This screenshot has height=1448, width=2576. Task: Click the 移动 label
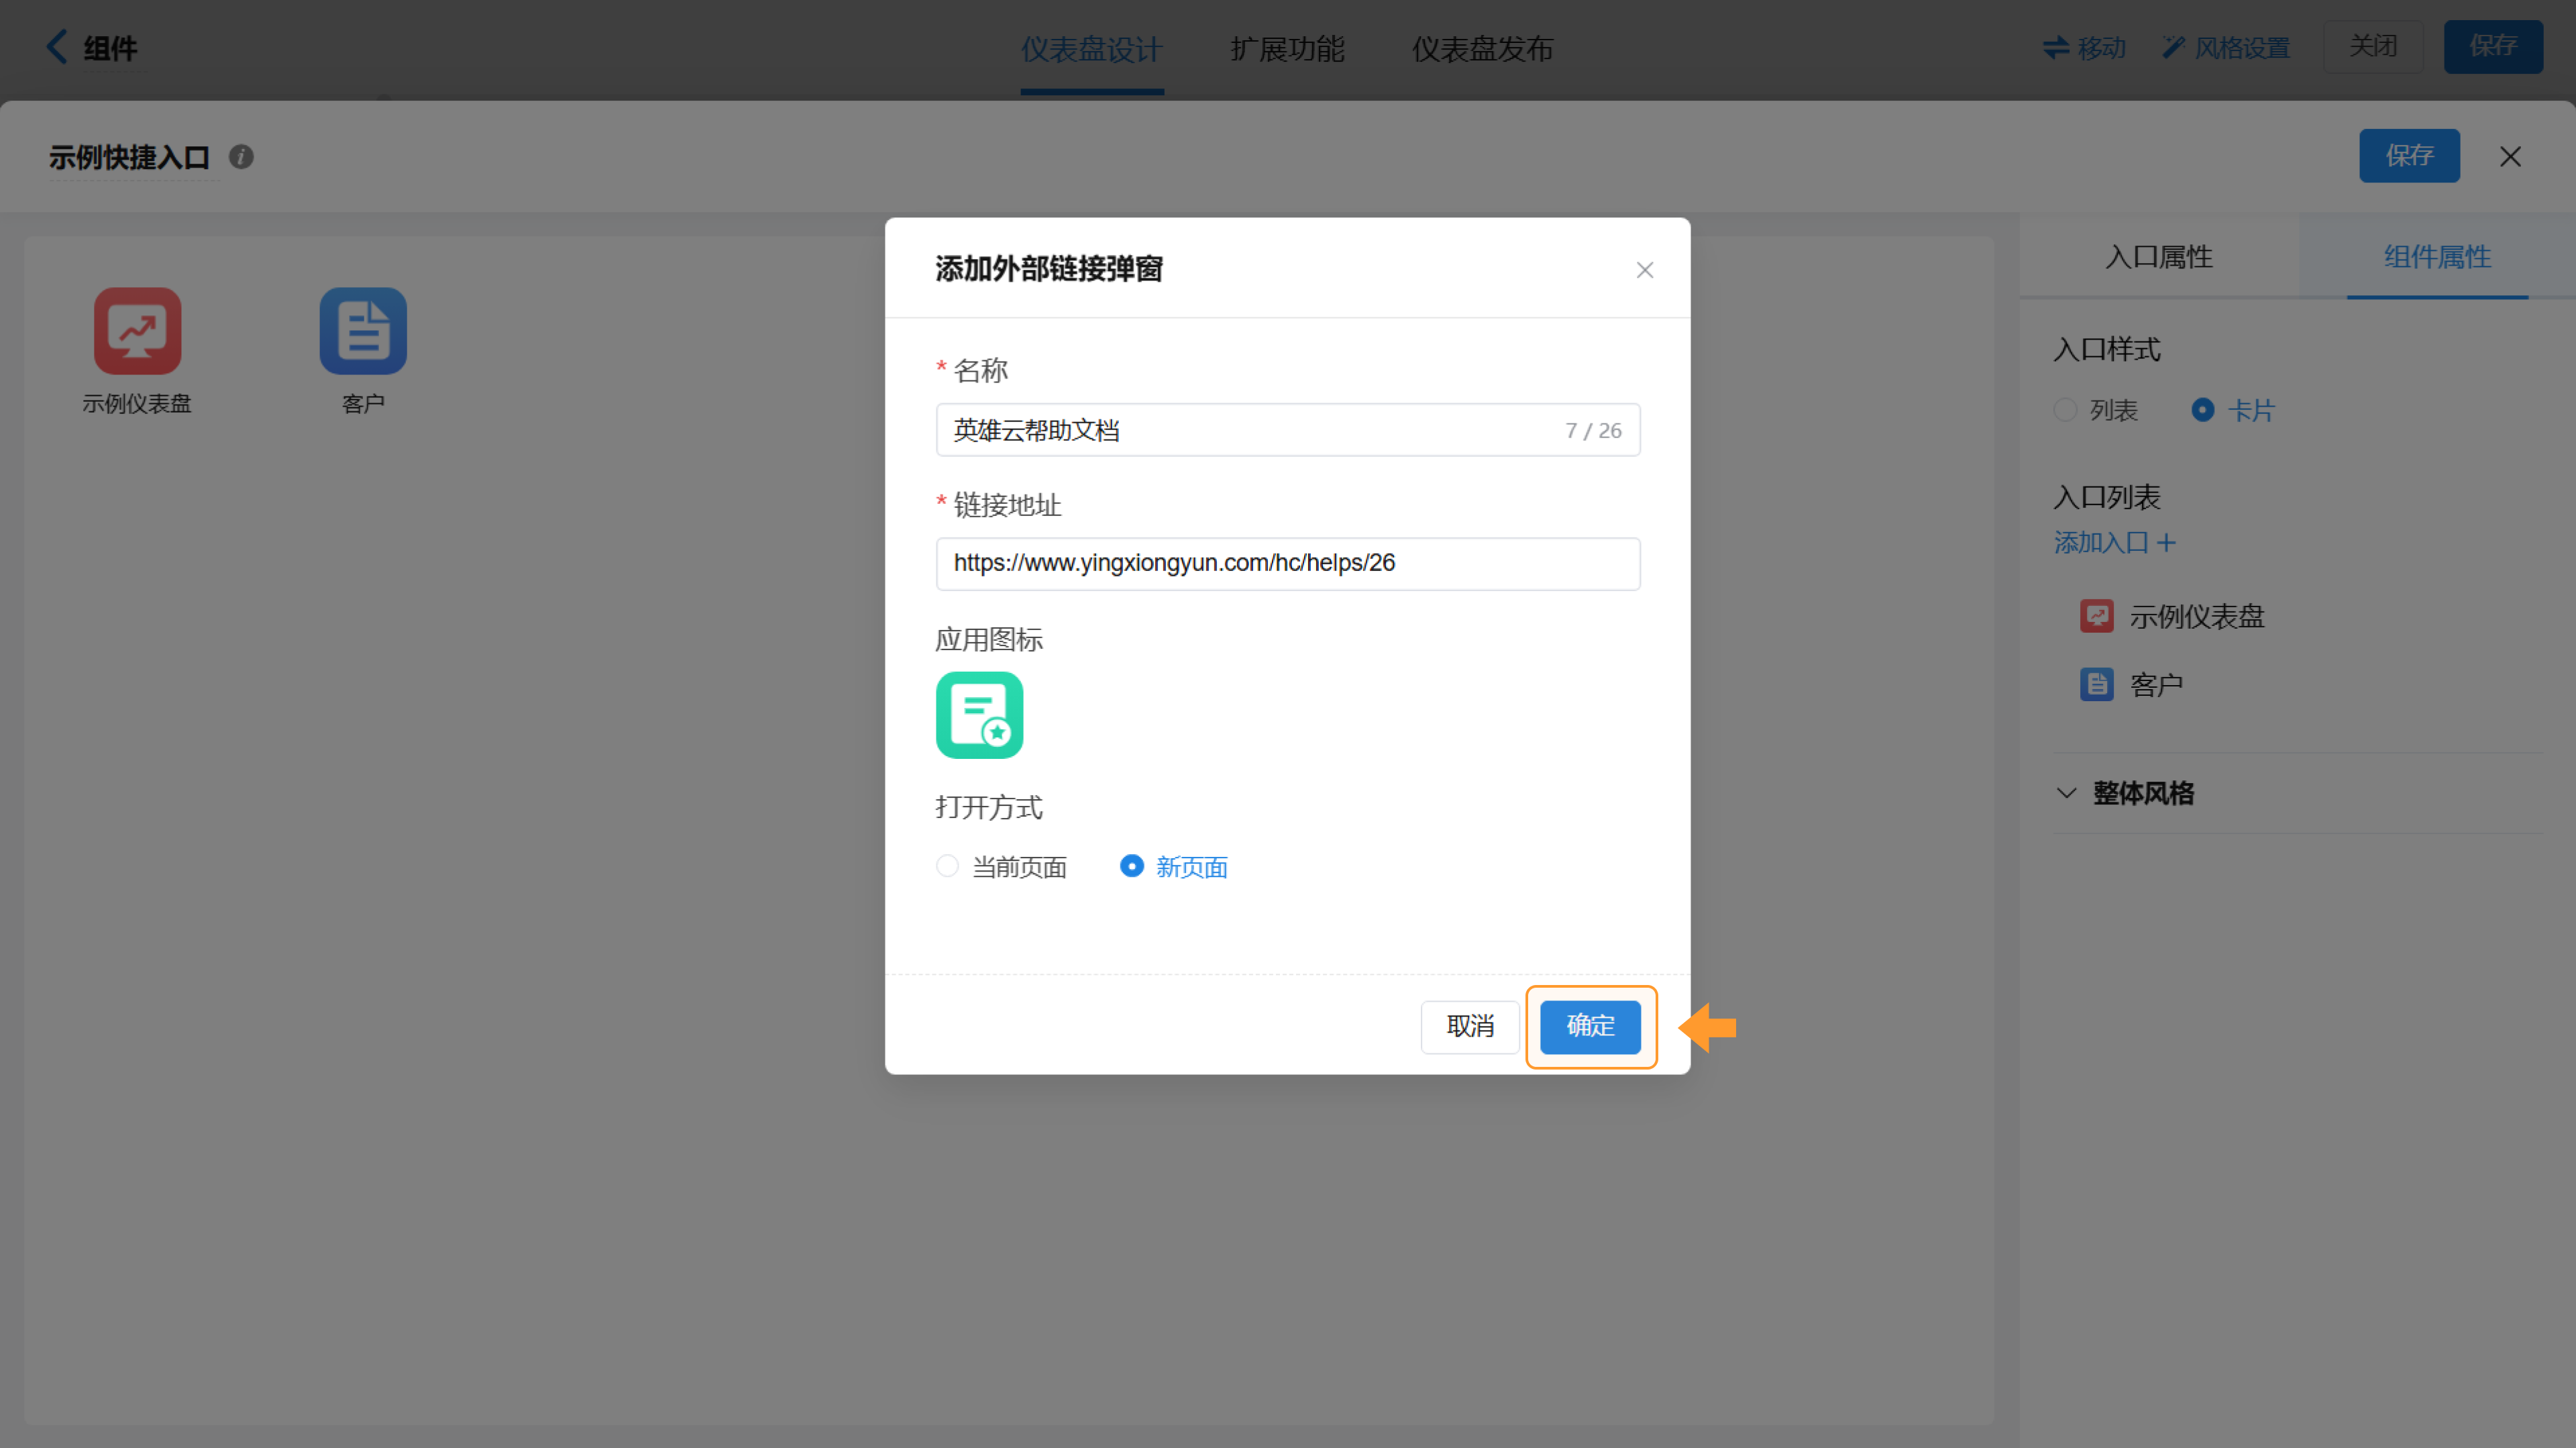pos(2101,48)
